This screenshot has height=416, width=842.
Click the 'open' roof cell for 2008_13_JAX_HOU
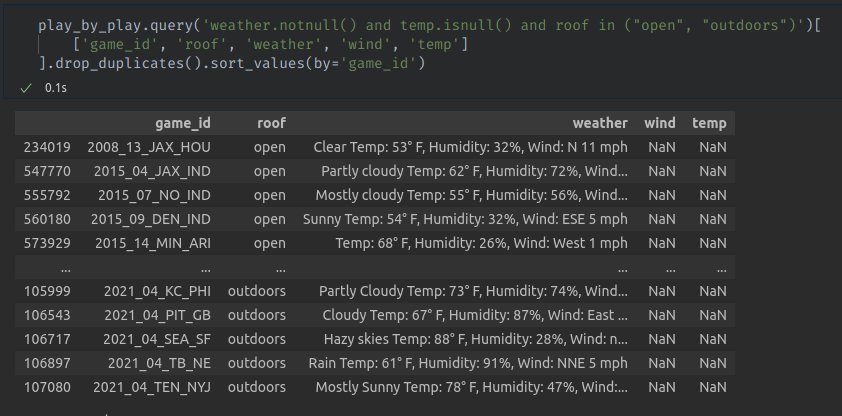[x=270, y=147]
